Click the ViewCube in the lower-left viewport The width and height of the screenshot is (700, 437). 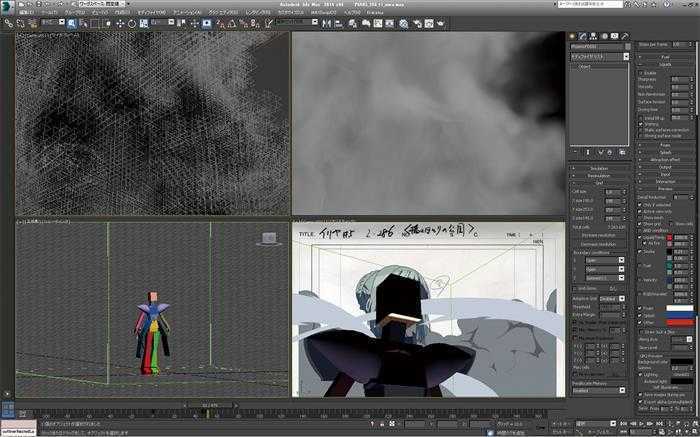point(269,239)
